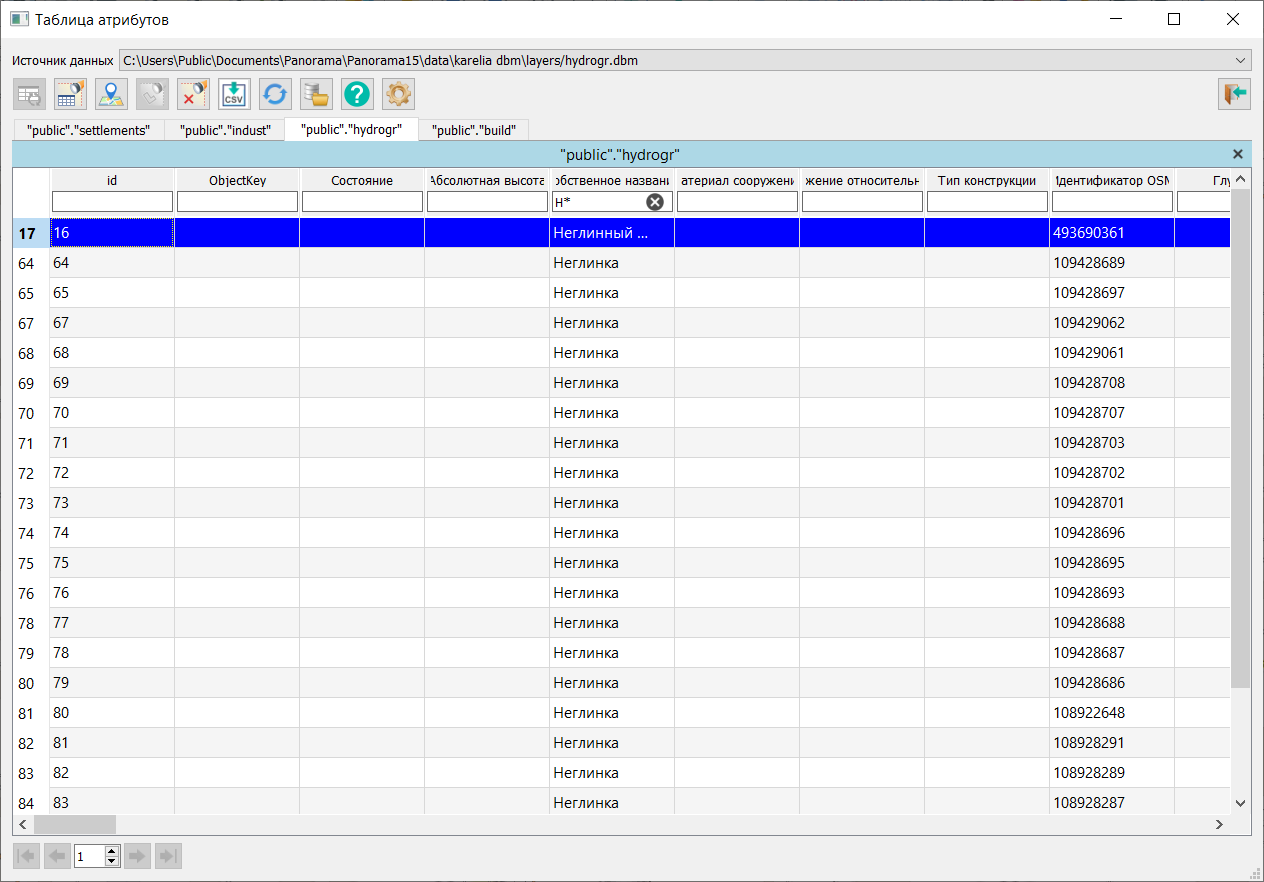The image size is (1264, 882).
Task: Open settings with the gear icon
Action: (x=398, y=95)
